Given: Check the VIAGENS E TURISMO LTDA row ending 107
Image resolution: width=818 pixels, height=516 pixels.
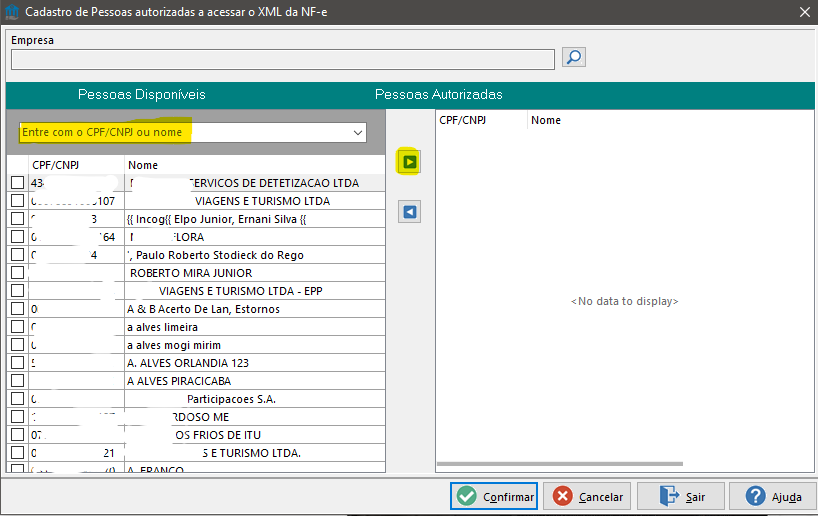Looking at the screenshot, I should pyautogui.click(x=18, y=201).
